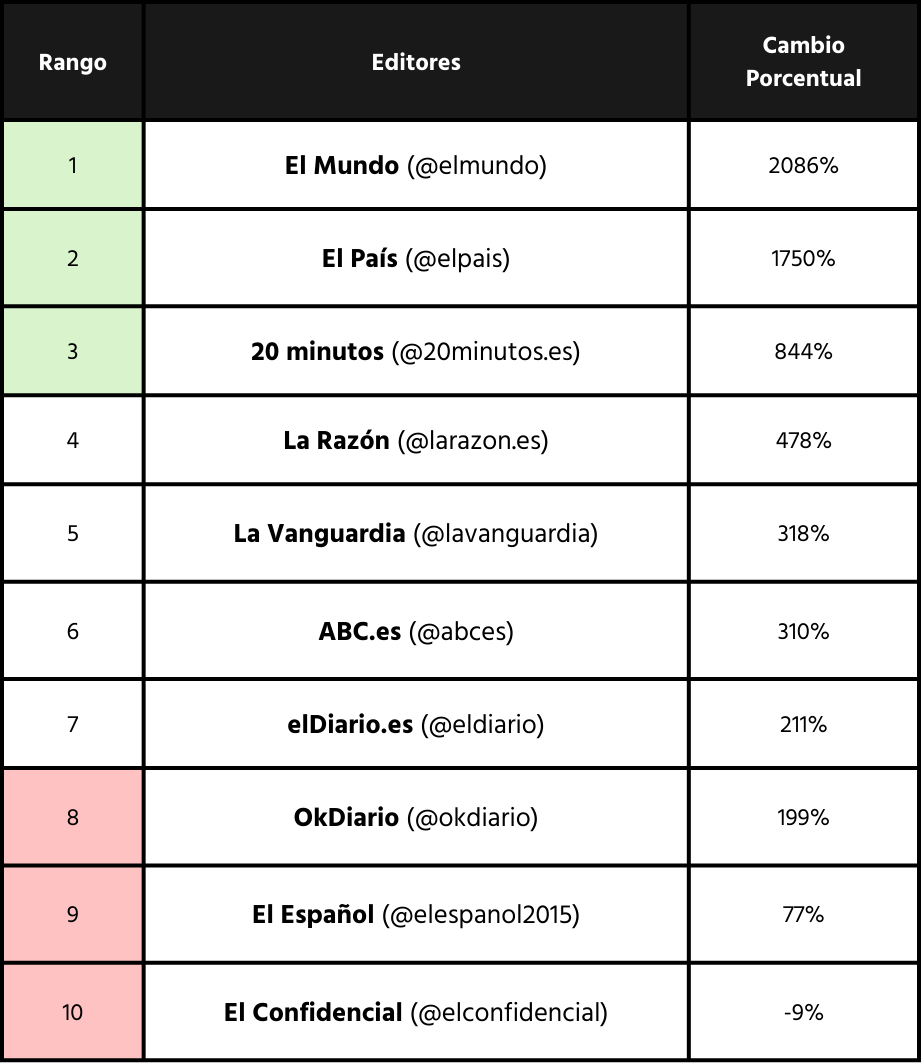The image size is (922, 1063).
Task: Click the green rank 1 cell
Action: [x=72, y=166]
